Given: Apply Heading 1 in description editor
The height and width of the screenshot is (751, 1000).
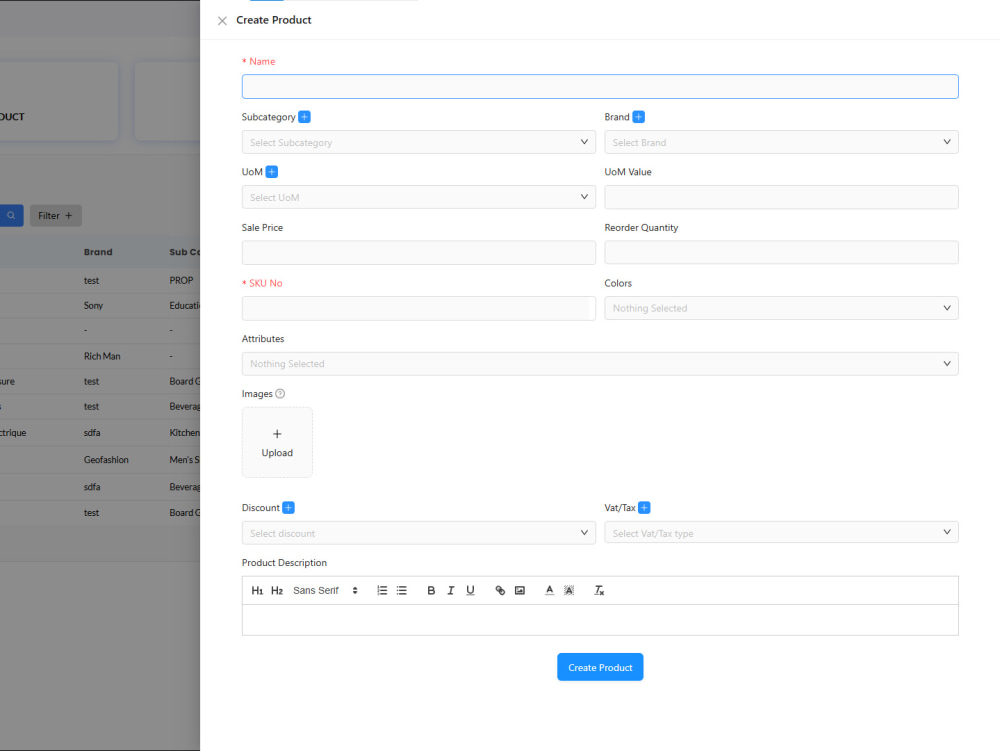Looking at the screenshot, I should 257,590.
